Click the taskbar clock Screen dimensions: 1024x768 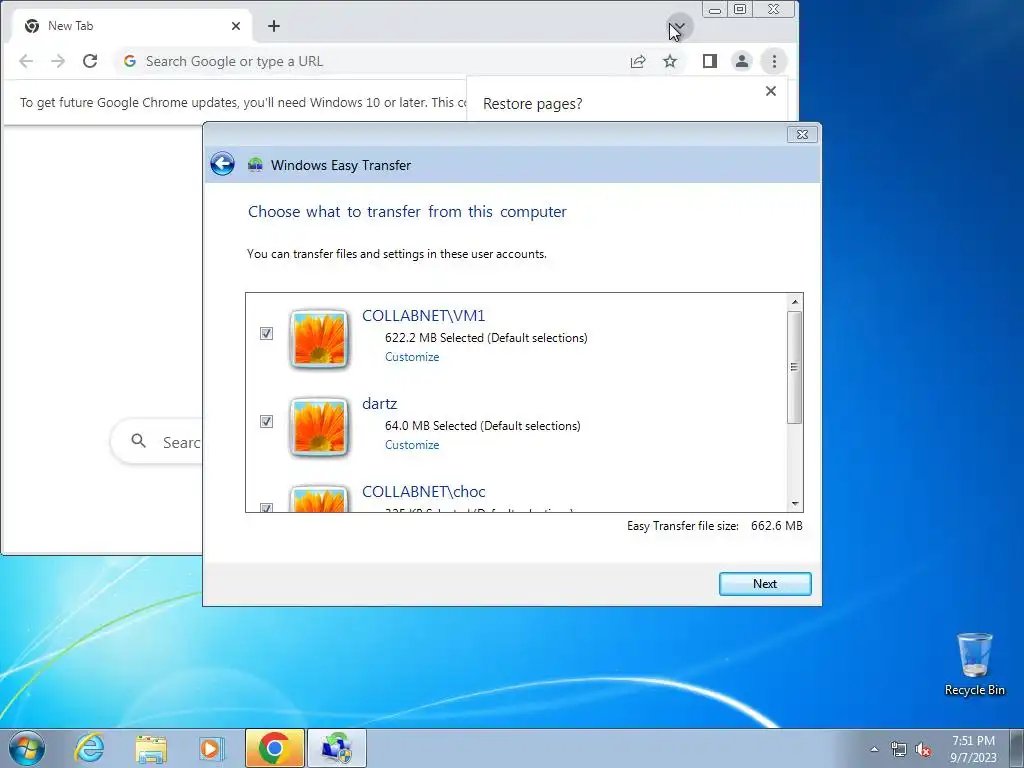tap(973, 749)
